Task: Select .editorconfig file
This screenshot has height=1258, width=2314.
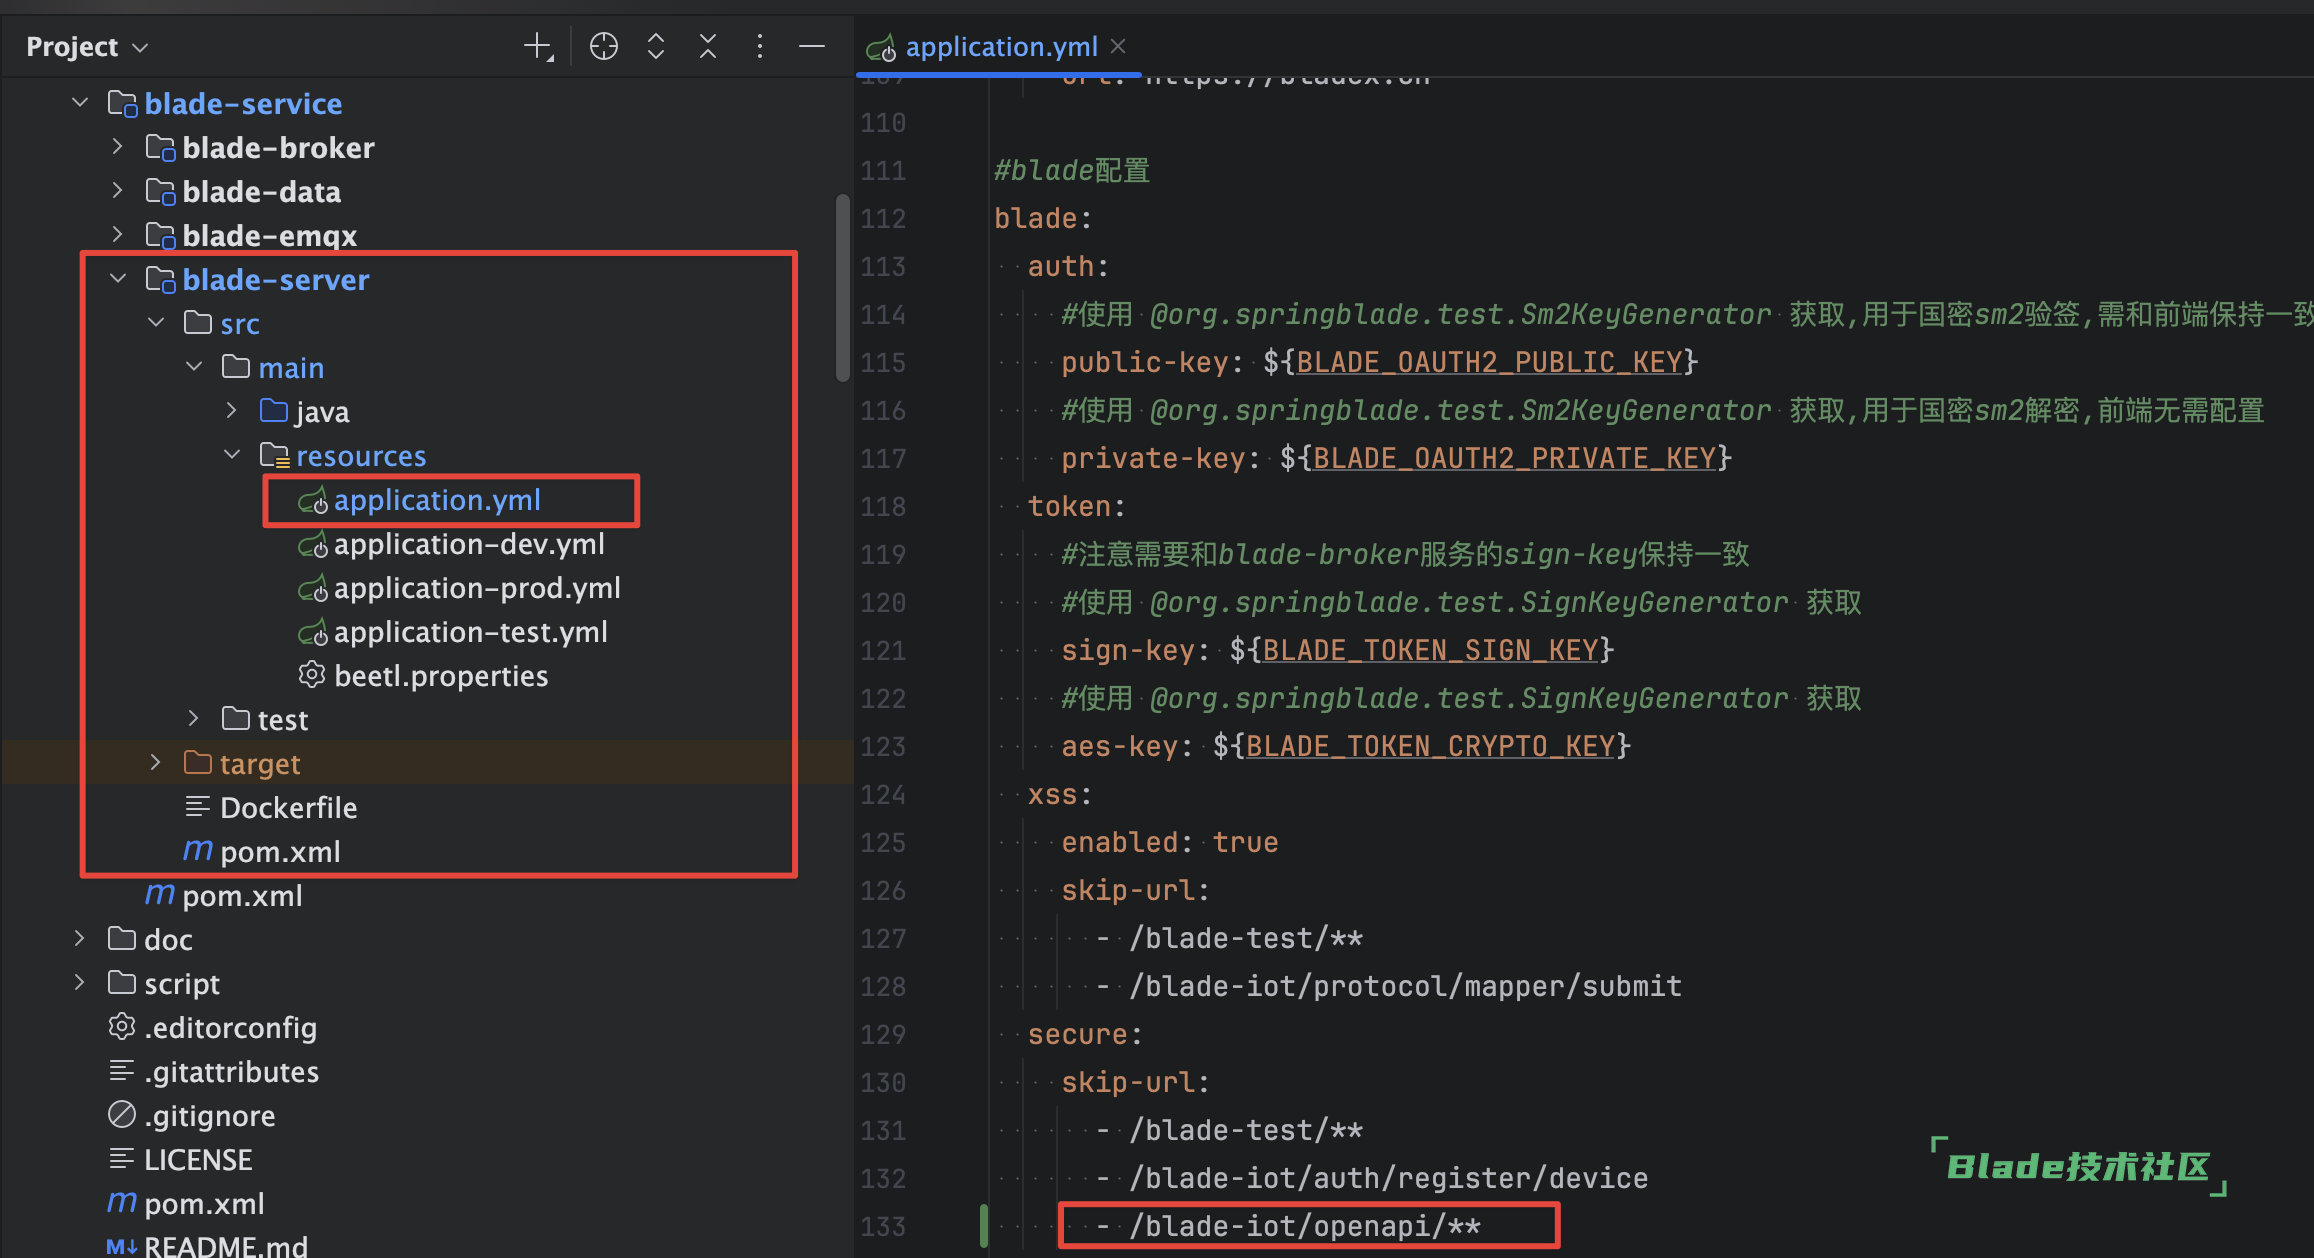Action: click(x=230, y=1028)
